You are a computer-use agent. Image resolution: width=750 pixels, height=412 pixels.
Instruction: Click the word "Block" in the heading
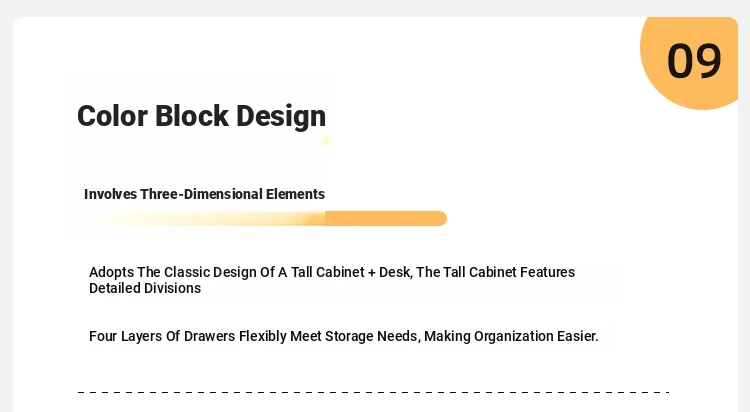(x=192, y=116)
